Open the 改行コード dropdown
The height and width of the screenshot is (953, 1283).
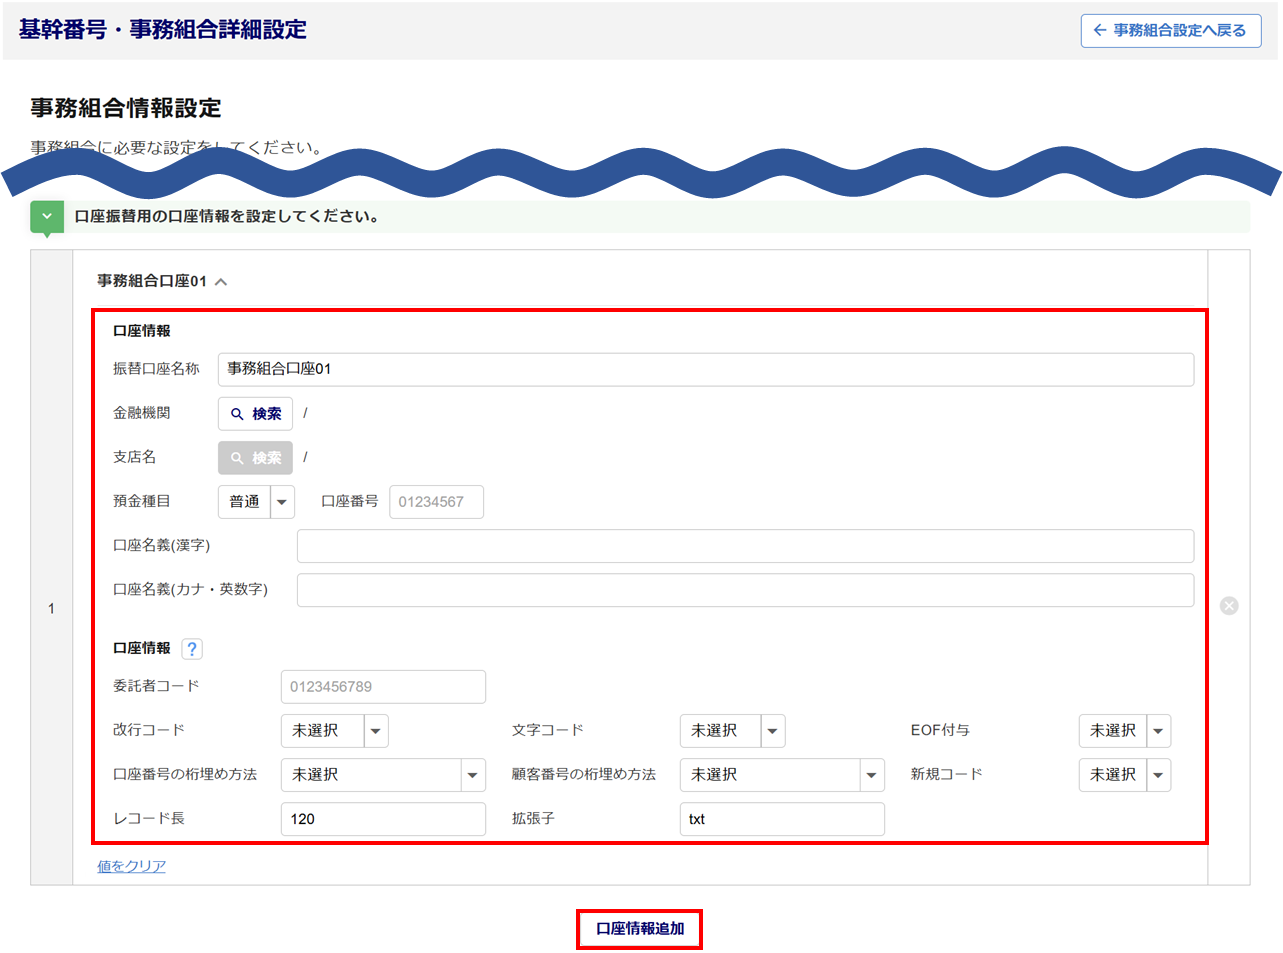coord(334,731)
